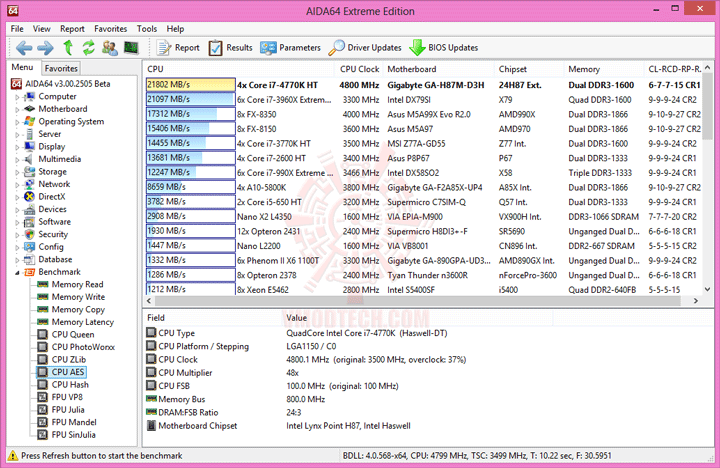The width and height of the screenshot is (720, 468).
Task: Open Report from the toolbar
Action: [178, 48]
